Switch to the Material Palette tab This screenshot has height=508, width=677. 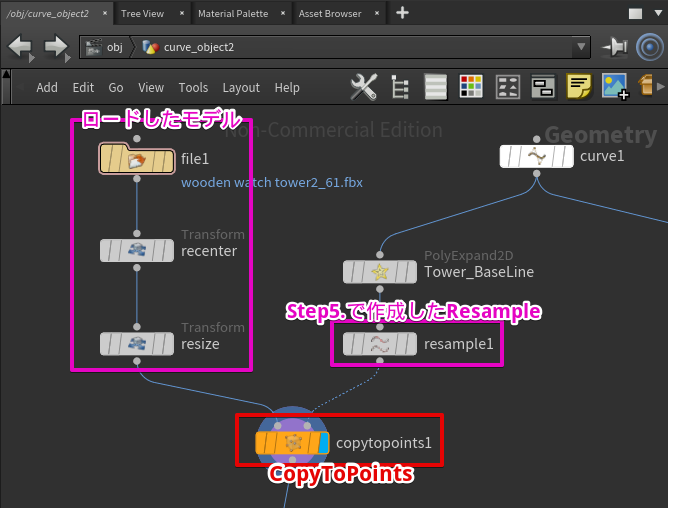[x=233, y=13]
